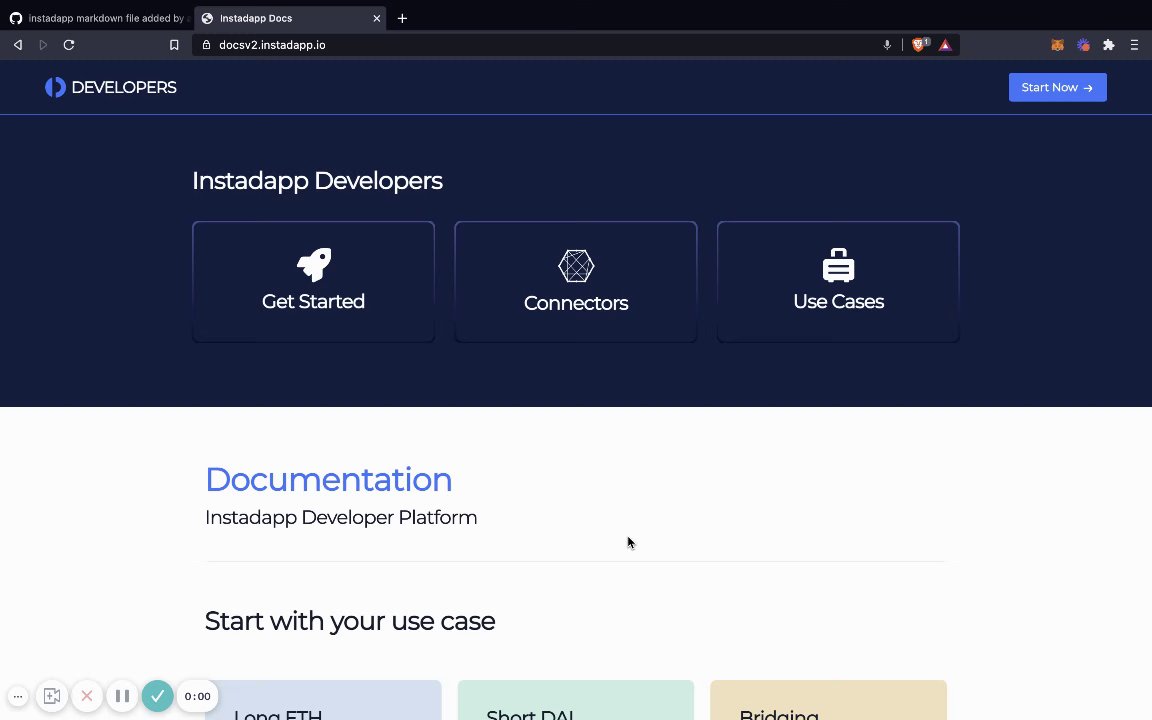Open the Bridging use case card
1152x720 pixels.
(x=828, y=700)
